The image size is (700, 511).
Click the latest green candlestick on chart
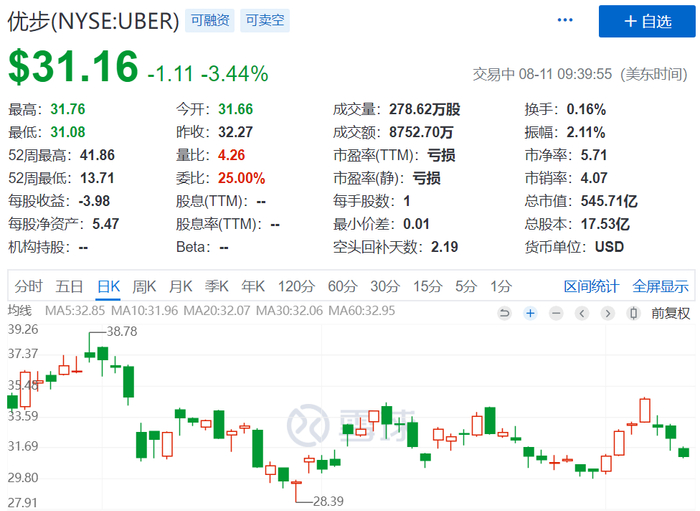point(683,452)
